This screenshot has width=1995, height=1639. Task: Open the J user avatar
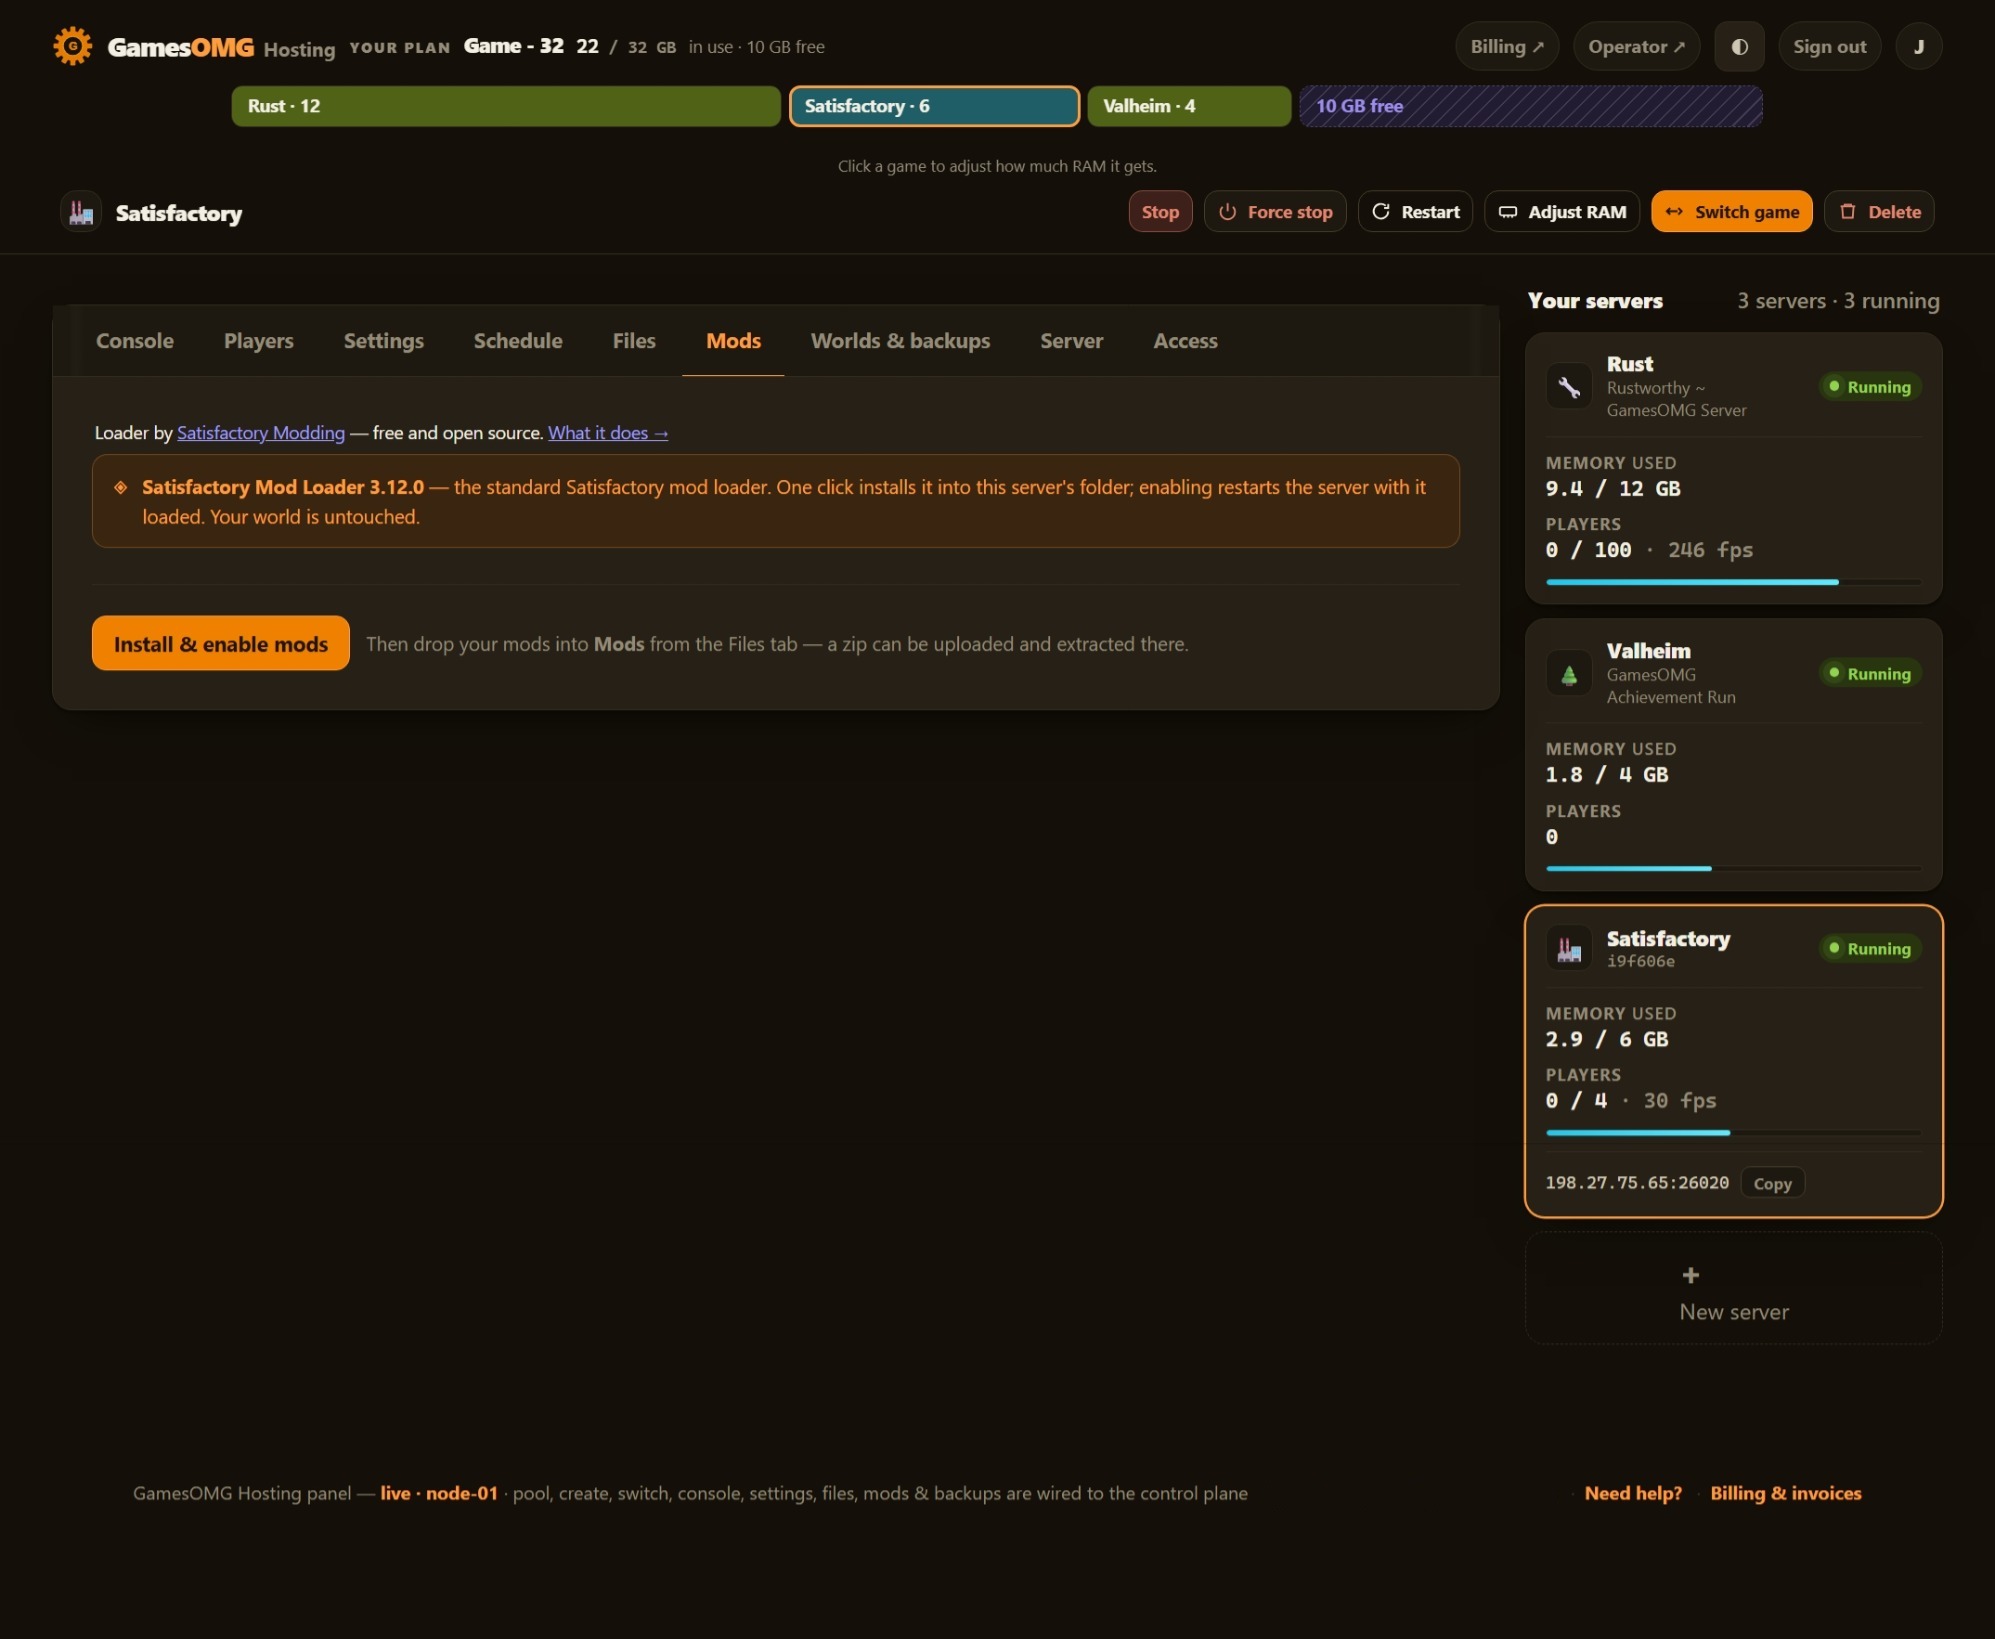1918,47
